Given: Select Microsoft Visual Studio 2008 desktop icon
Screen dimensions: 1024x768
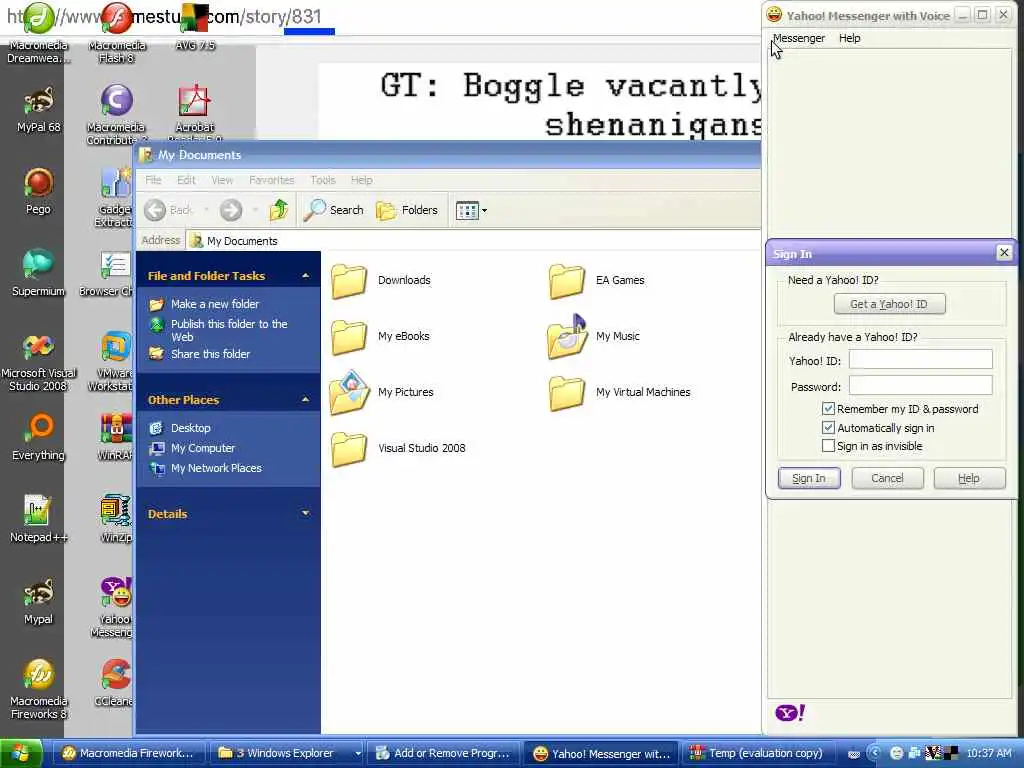Looking at the screenshot, I should [x=39, y=362].
